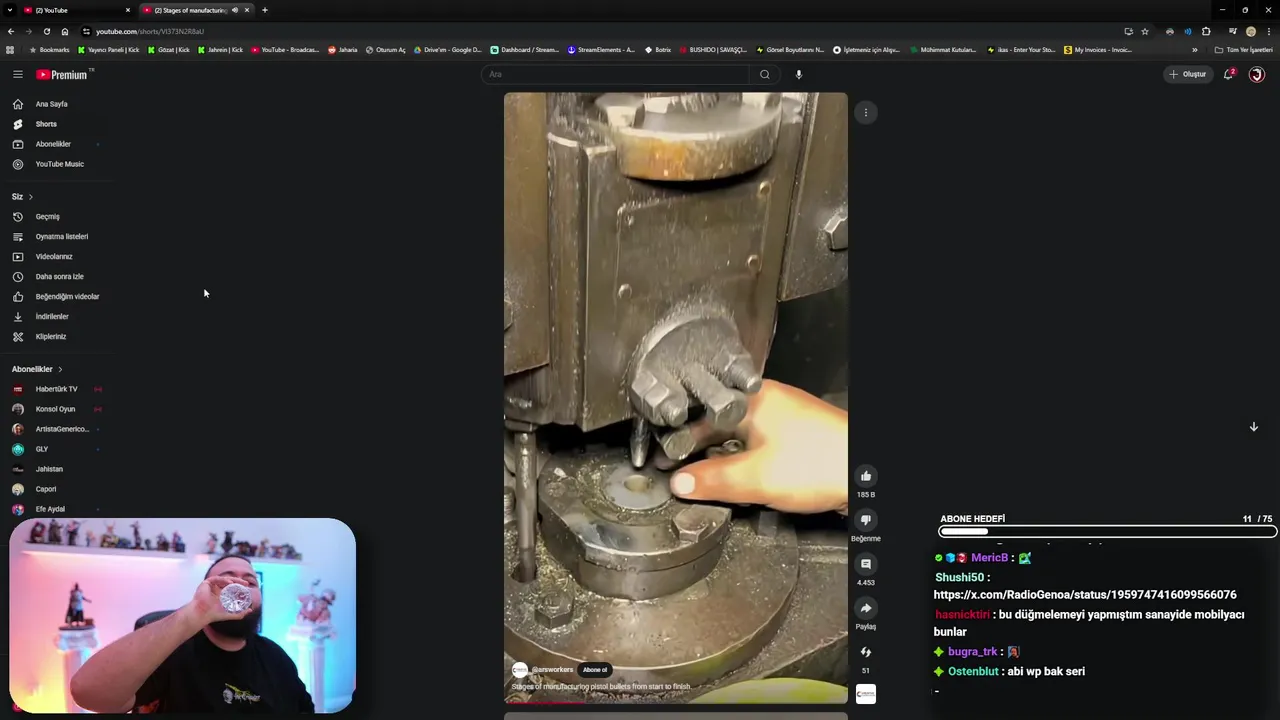Open ArtistaGenerico channel
The width and height of the screenshot is (1280, 720).
62,429
